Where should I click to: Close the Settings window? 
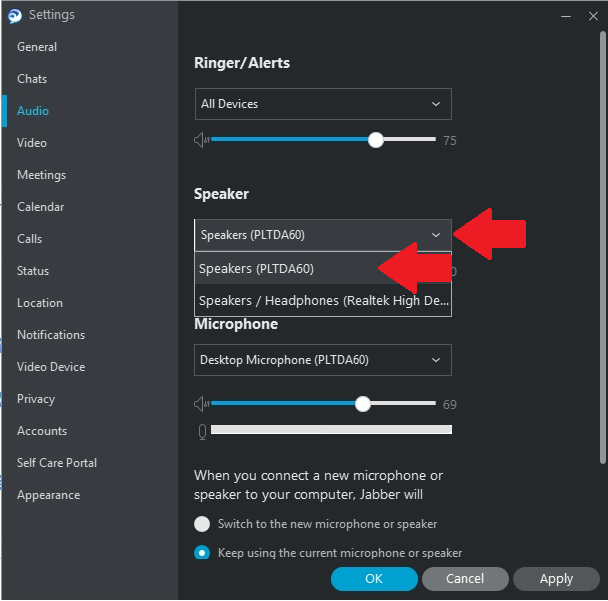(x=593, y=16)
